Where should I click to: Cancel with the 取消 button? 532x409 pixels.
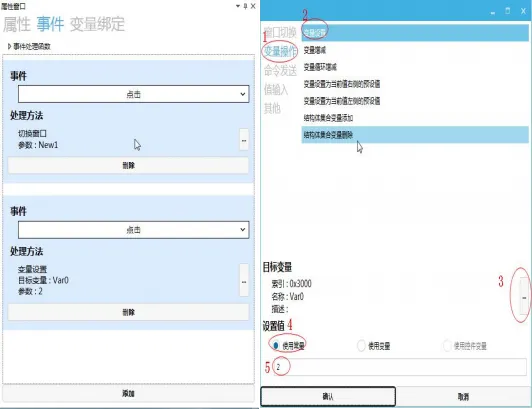[463, 396]
